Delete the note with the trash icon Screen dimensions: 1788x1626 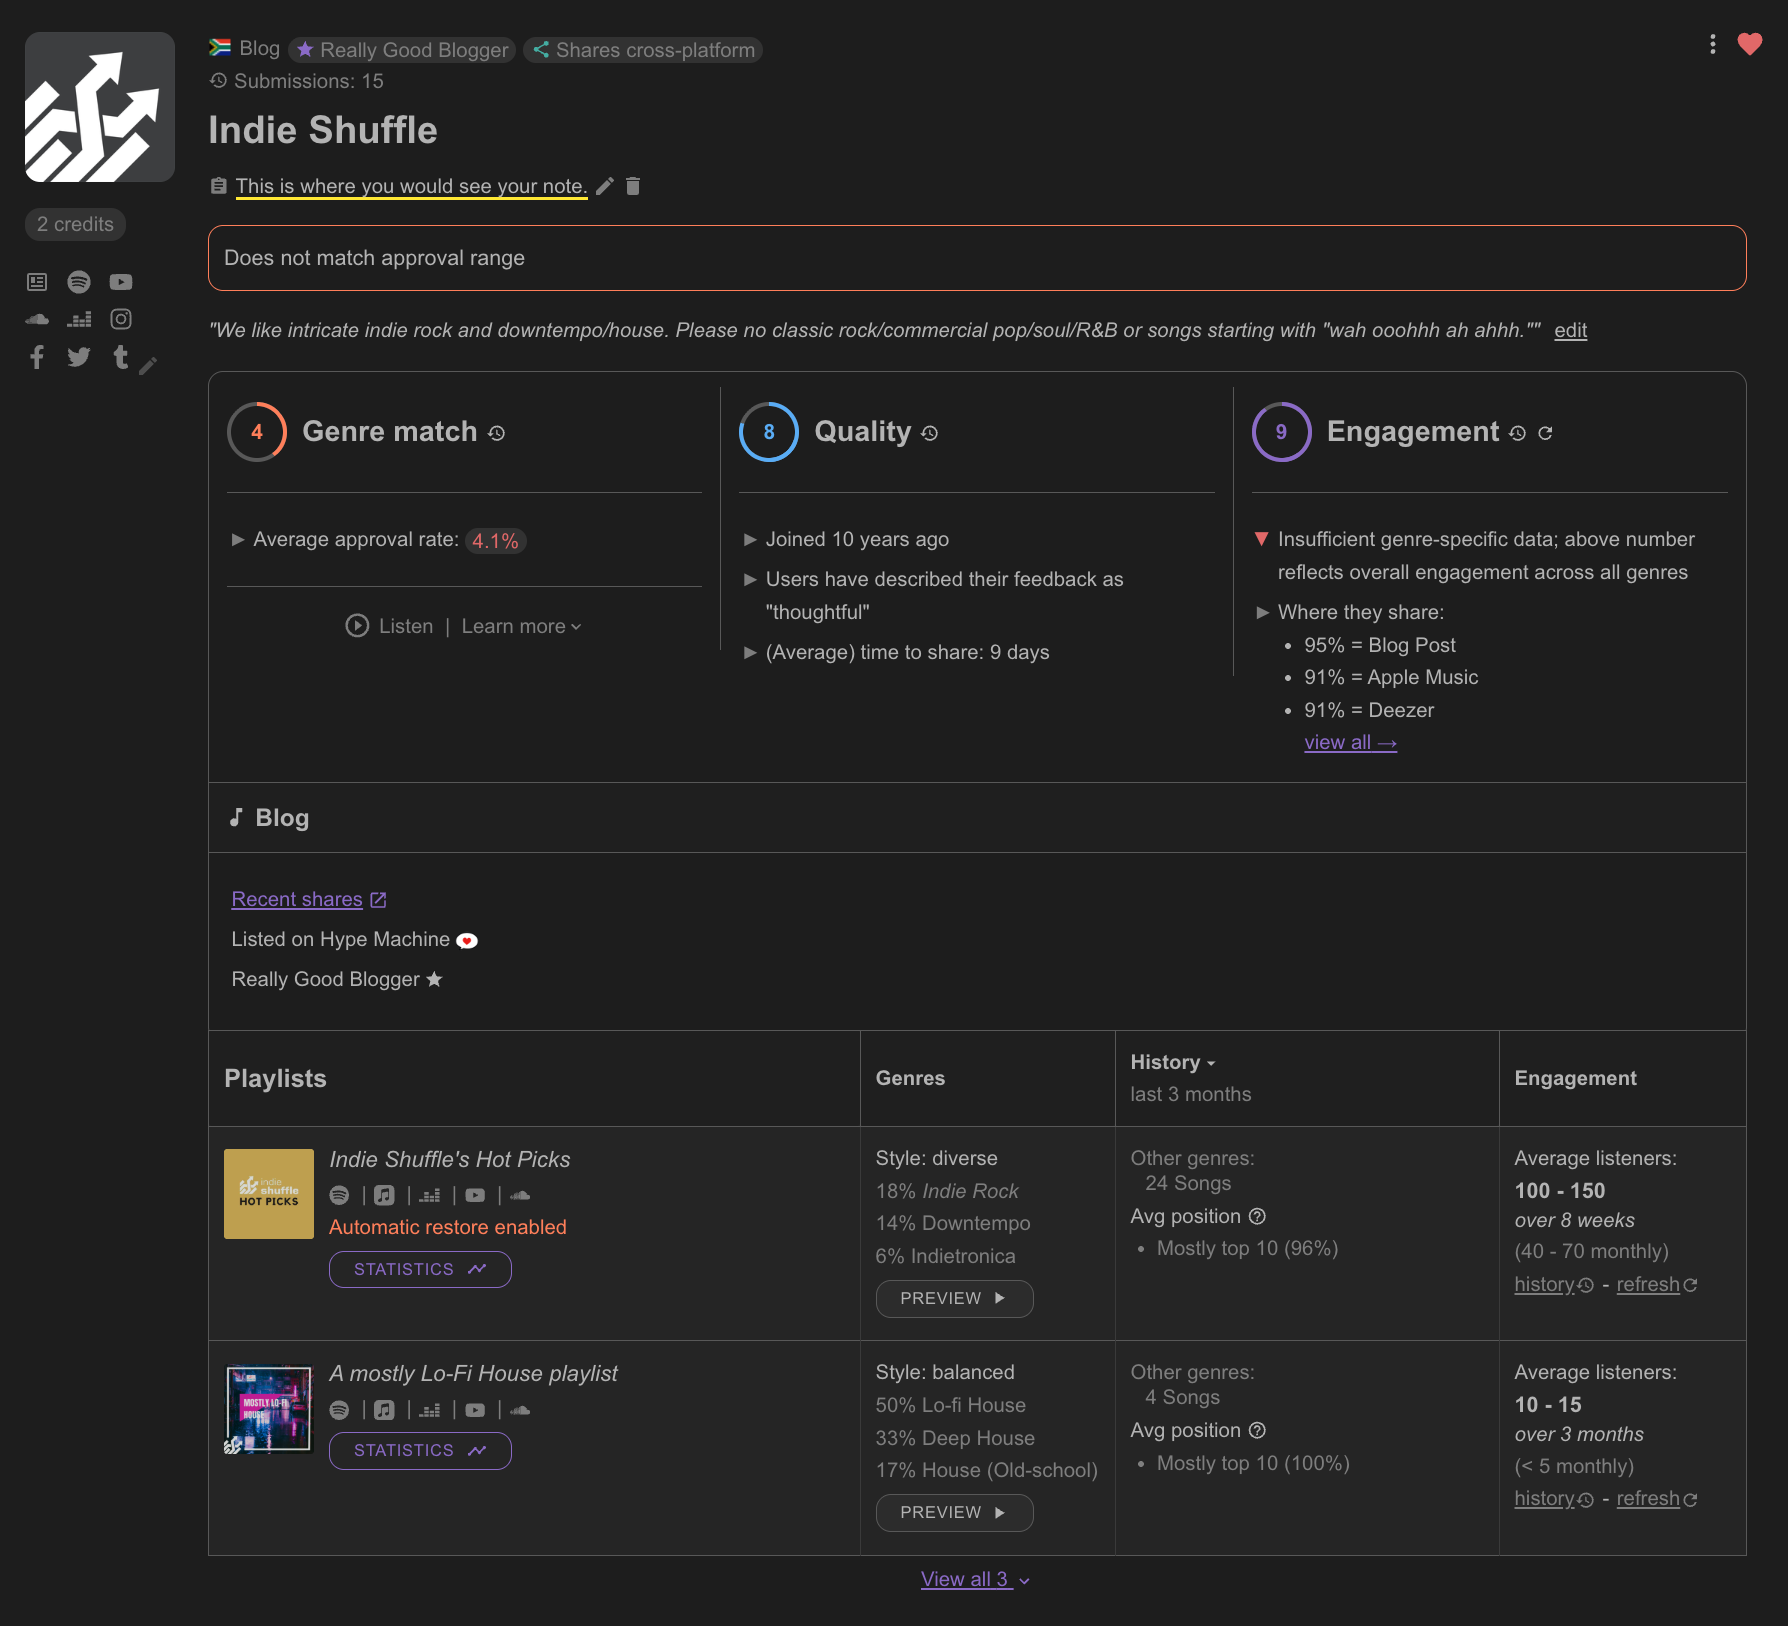point(633,185)
